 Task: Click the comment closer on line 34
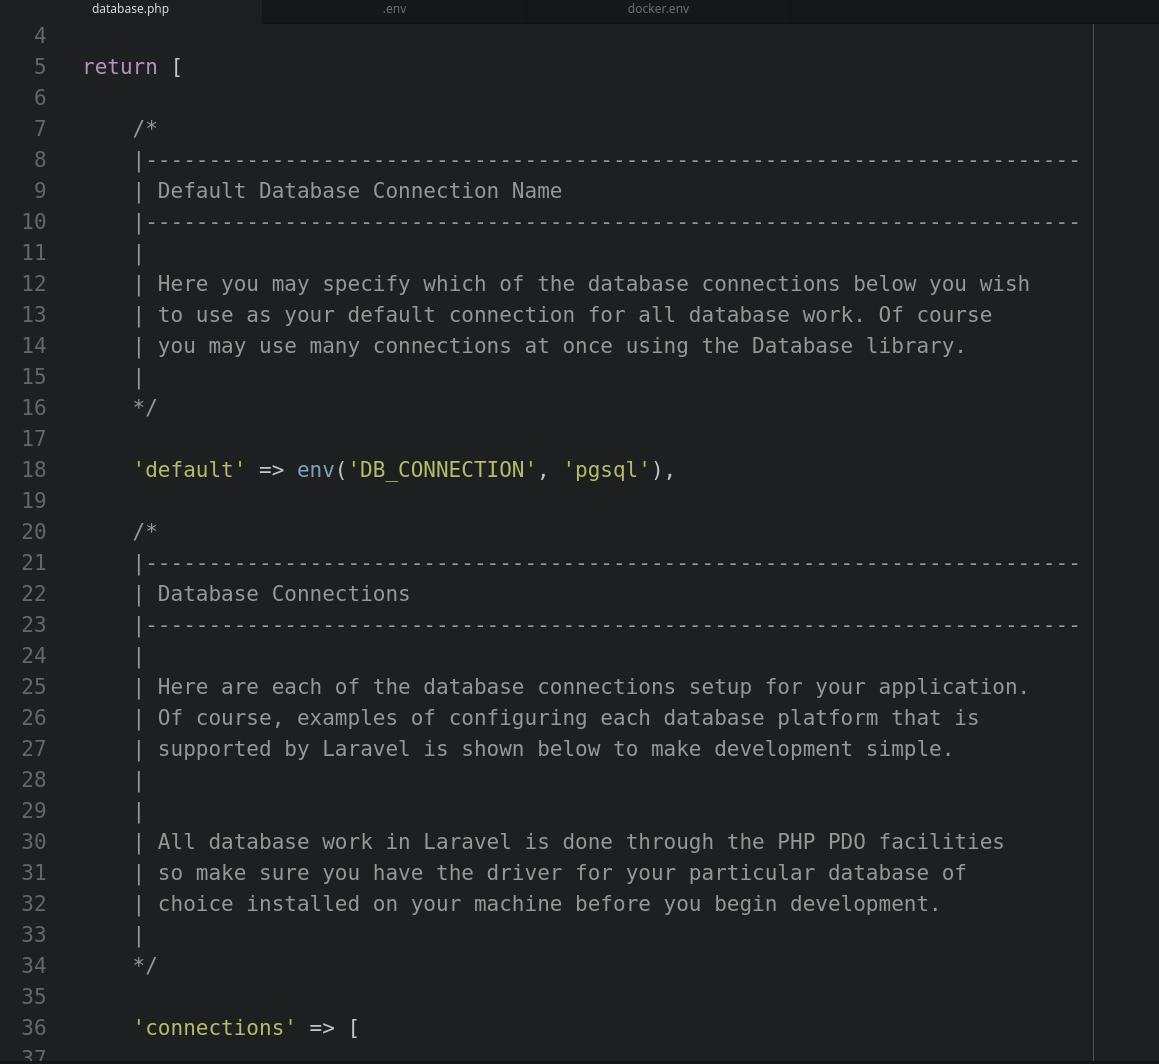point(145,966)
